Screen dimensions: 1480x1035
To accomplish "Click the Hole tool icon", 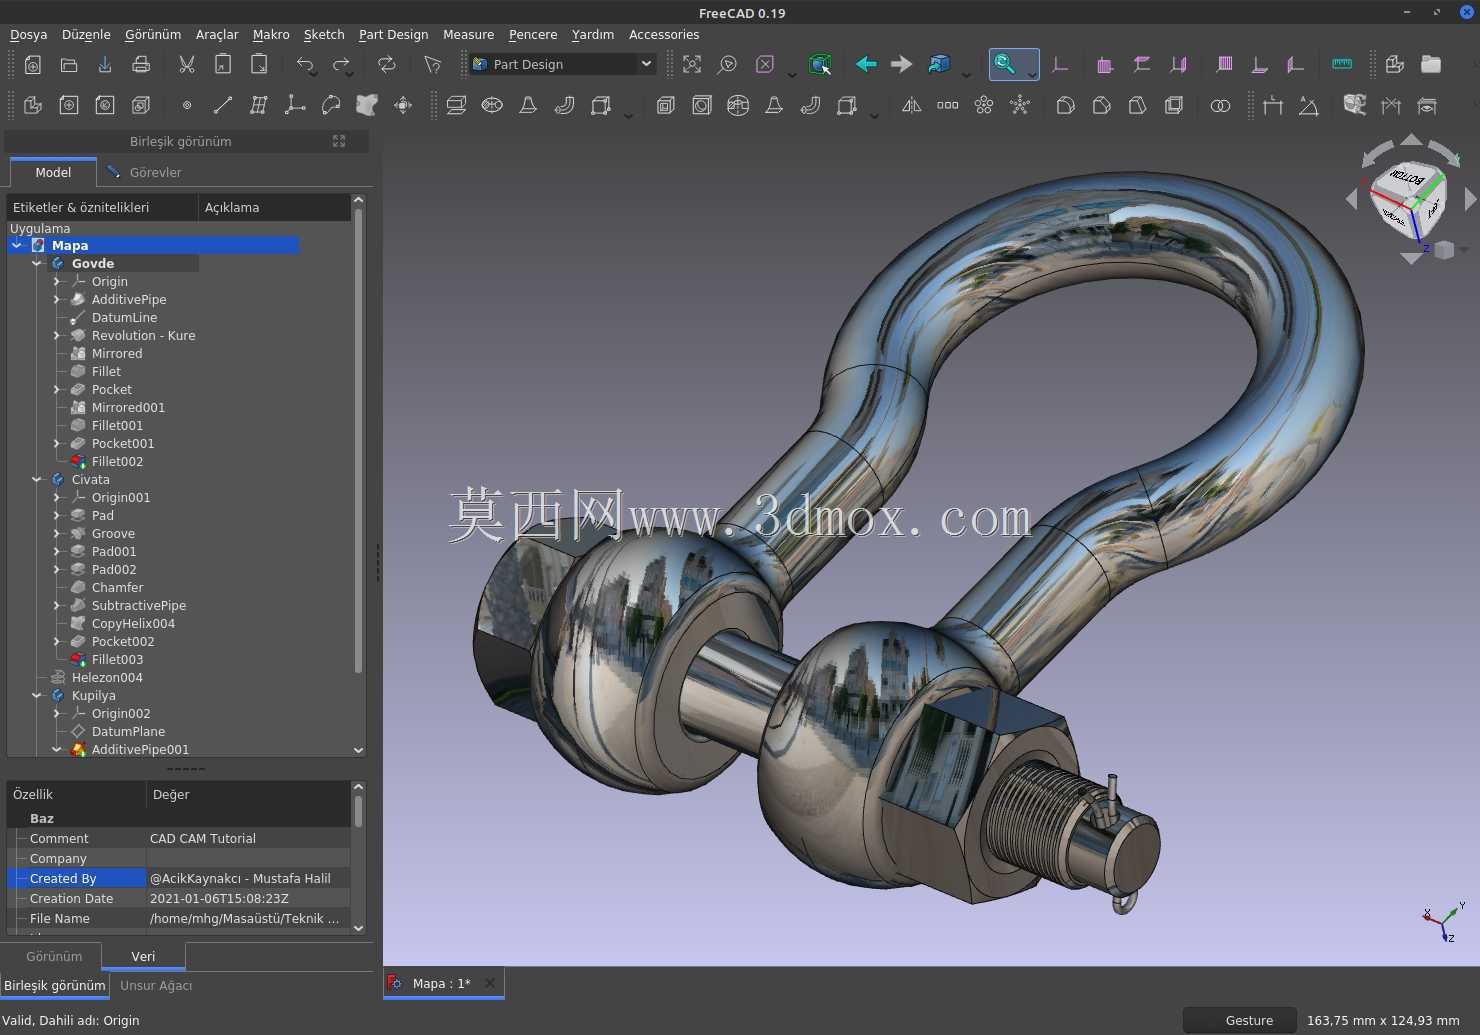I will [702, 105].
